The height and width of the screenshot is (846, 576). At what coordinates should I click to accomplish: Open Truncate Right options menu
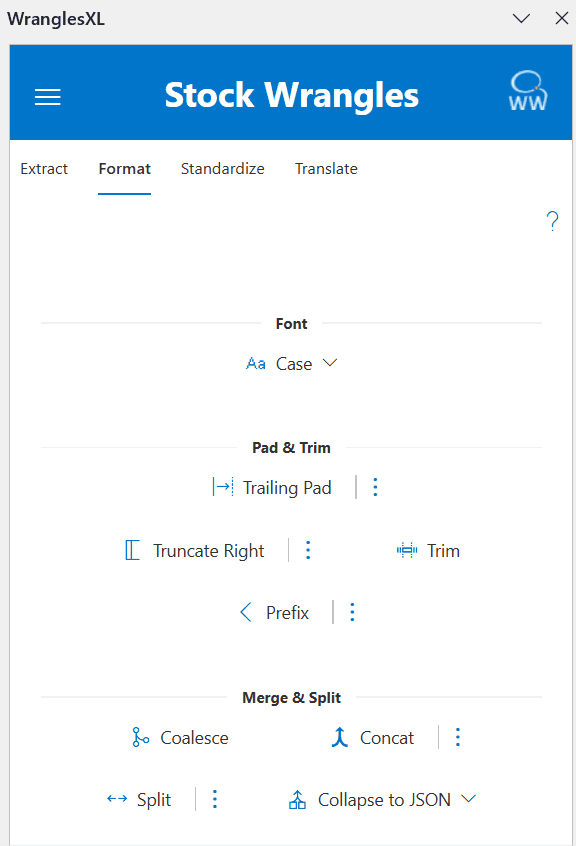click(x=308, y=550)
